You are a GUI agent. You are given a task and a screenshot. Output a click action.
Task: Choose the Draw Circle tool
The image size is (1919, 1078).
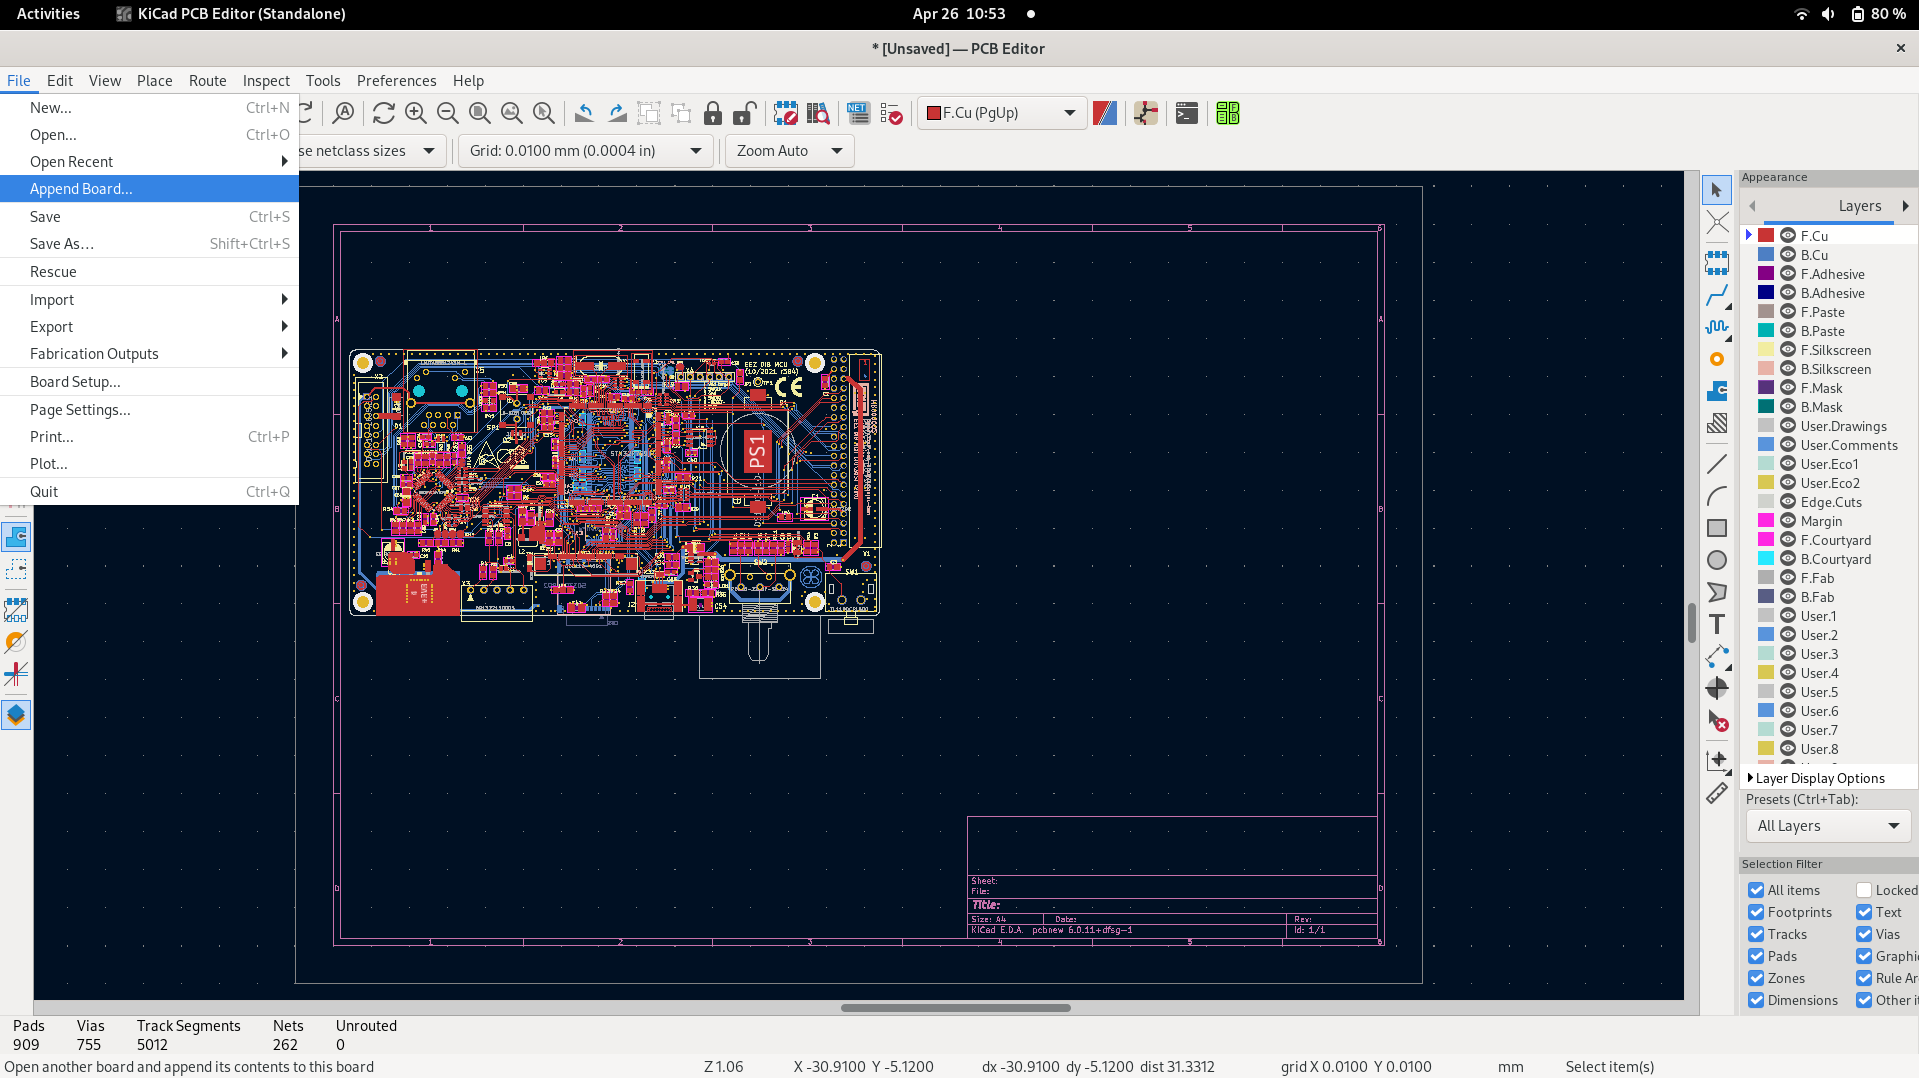(x=1716, y=560)
